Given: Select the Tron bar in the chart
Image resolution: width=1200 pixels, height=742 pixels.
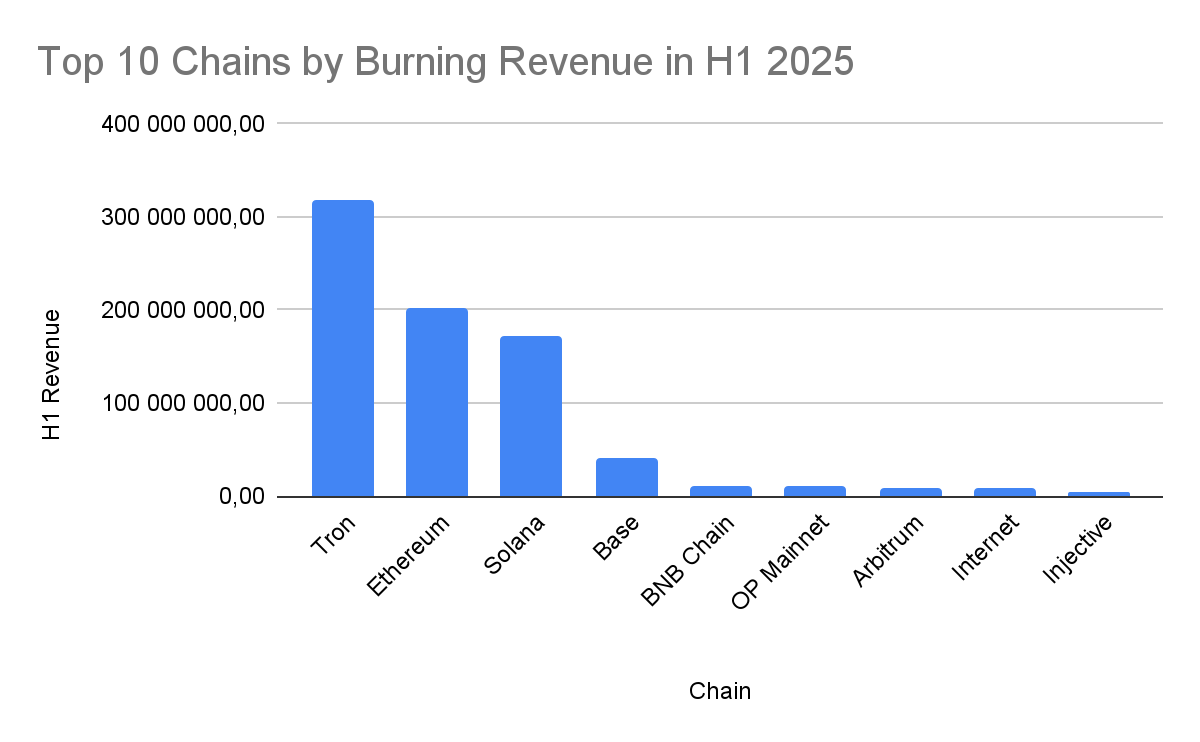Looking at the screenshot, I should 342,348.
